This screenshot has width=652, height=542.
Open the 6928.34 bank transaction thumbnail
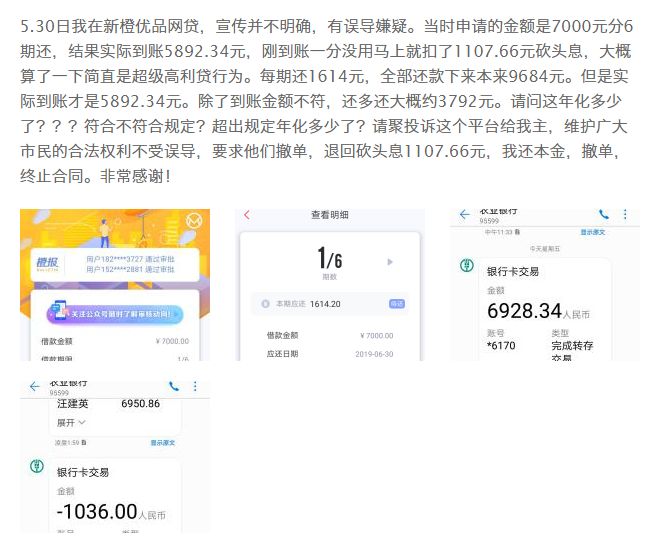545,285
